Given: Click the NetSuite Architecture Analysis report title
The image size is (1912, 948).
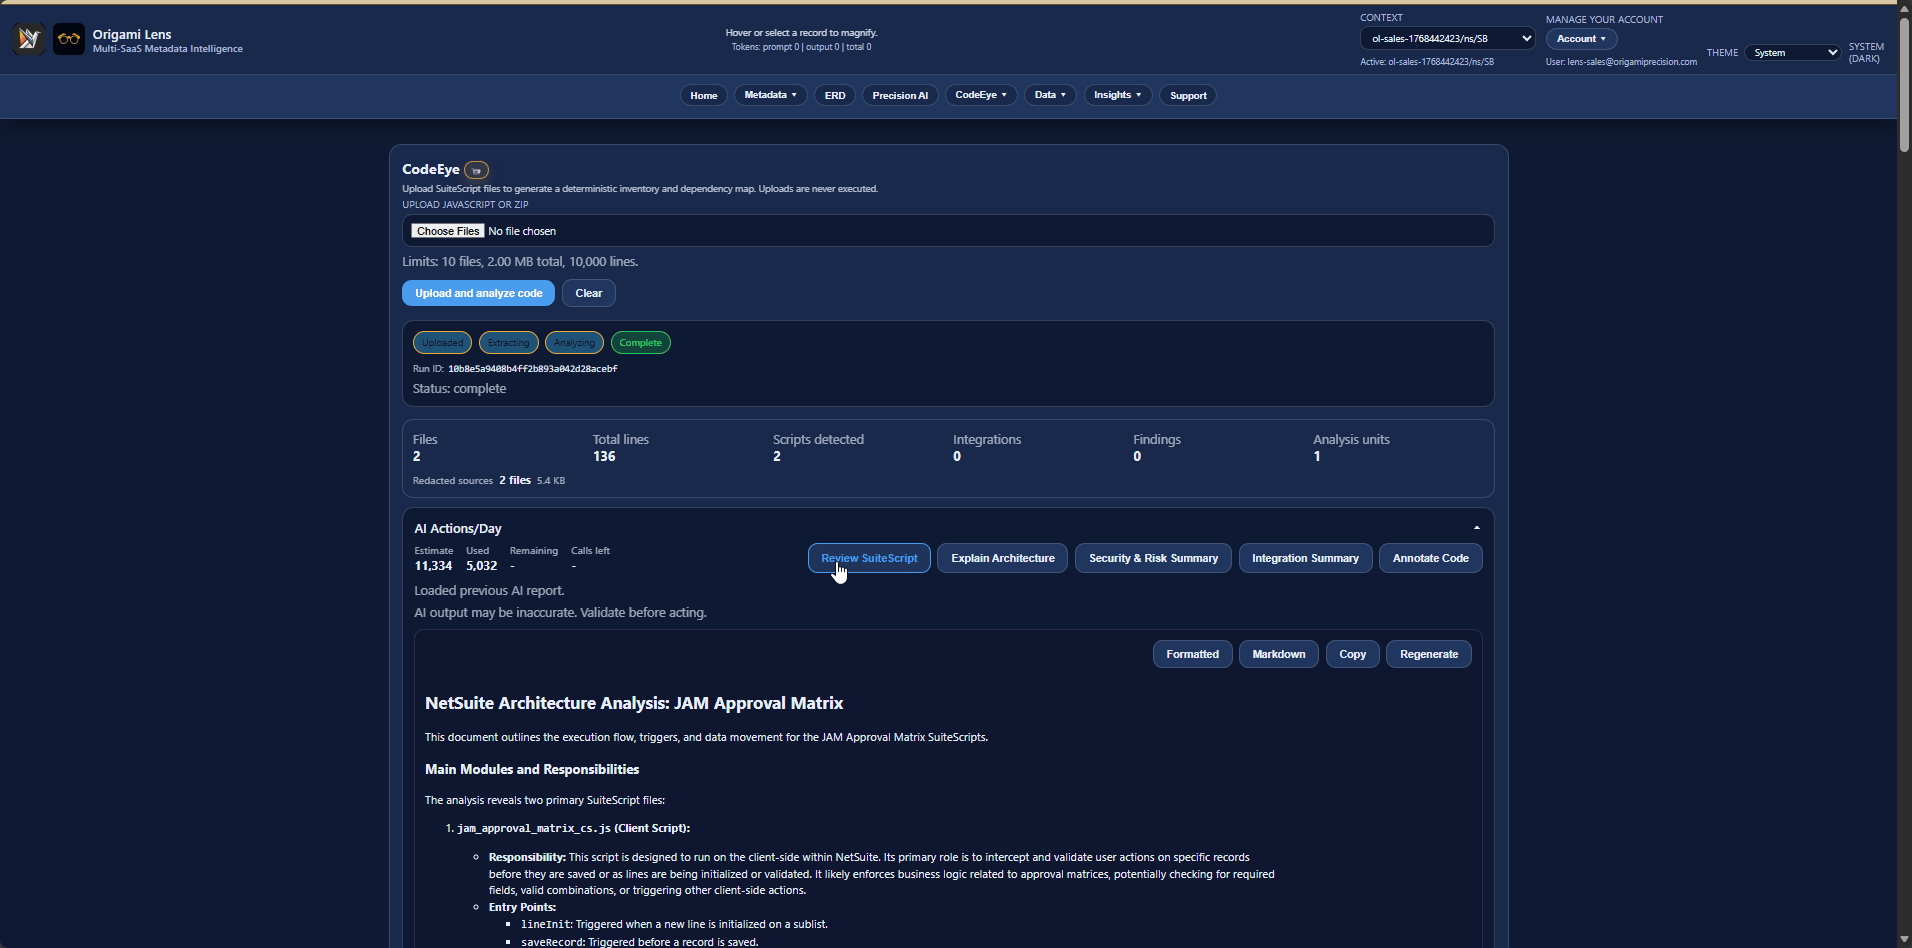Looking at the screenshot, I should [634, 703].
